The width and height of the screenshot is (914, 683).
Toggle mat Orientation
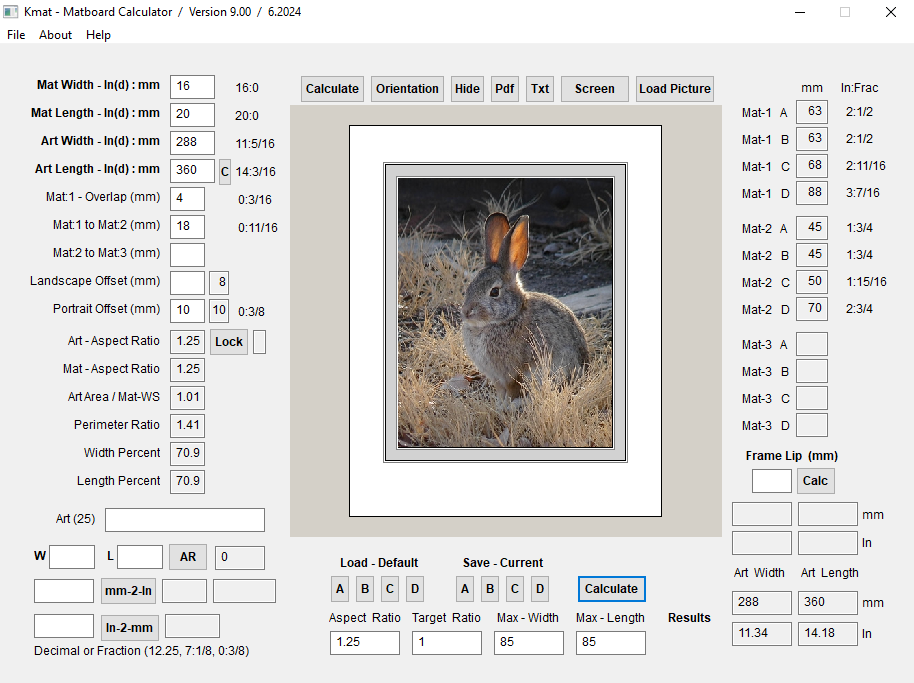[407, 89]
